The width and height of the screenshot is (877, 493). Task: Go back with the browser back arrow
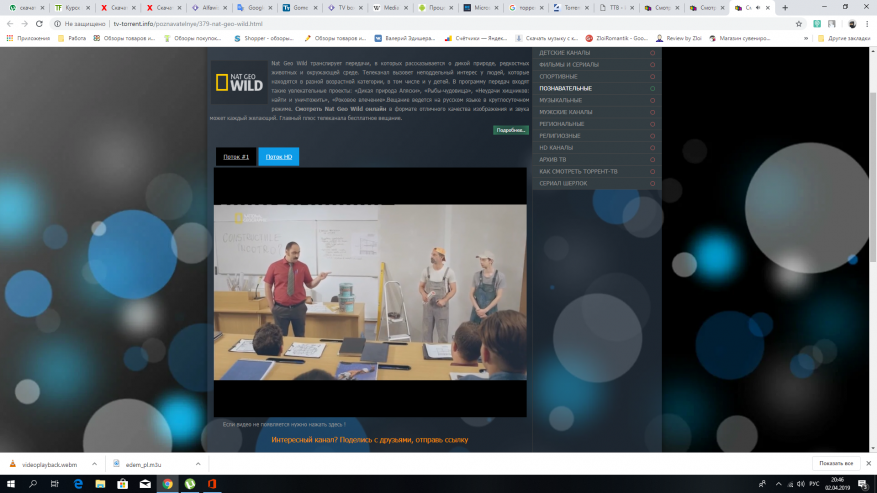point(10,24)
